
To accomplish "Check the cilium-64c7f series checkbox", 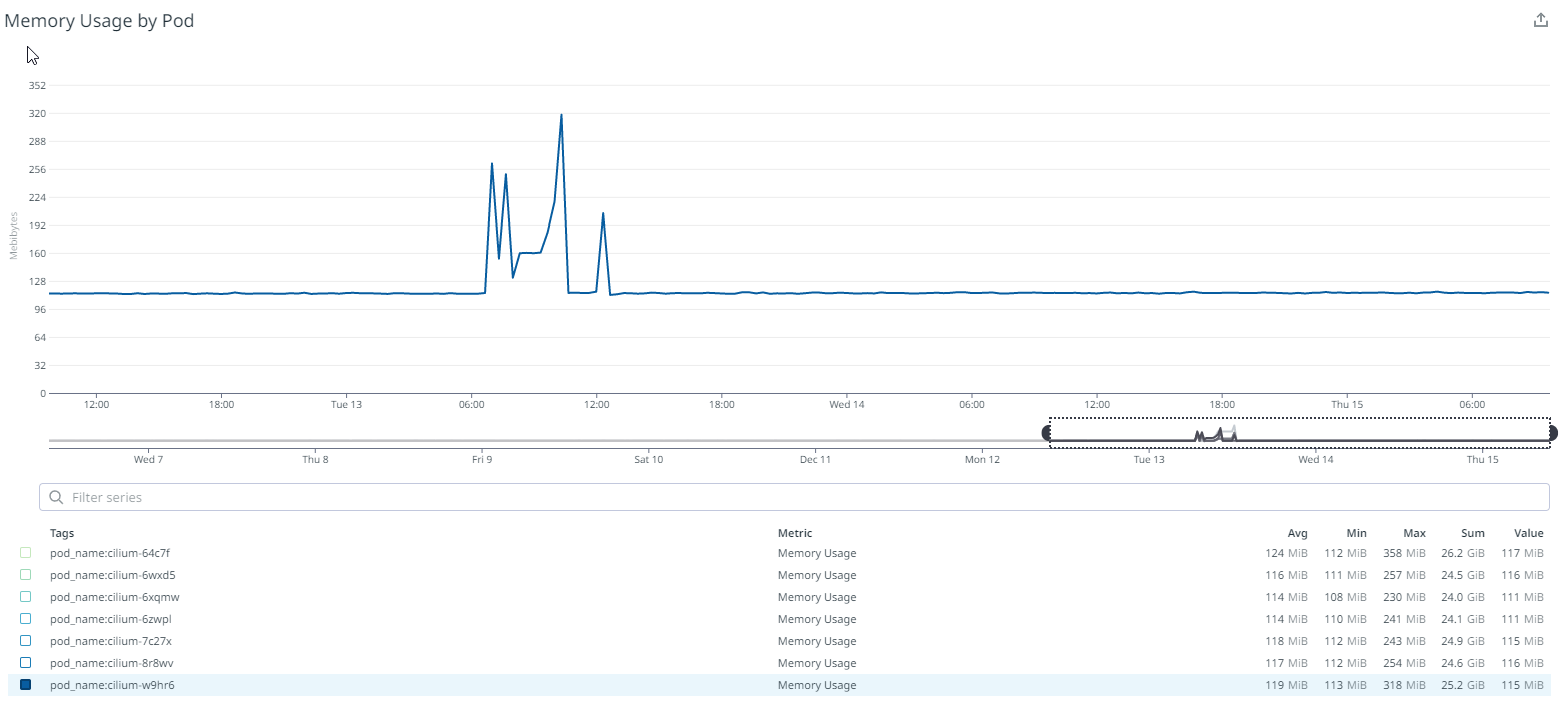I will coord(27,552).
